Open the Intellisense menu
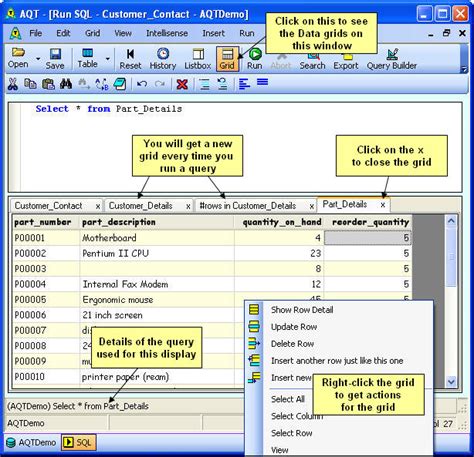 [167, 33]
